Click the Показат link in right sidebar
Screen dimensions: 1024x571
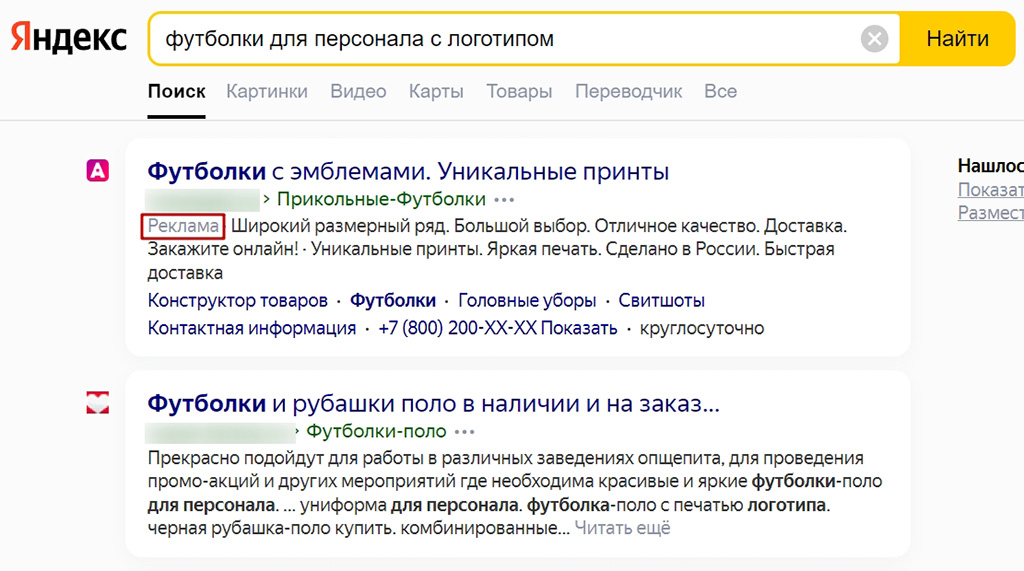point(991,189)
